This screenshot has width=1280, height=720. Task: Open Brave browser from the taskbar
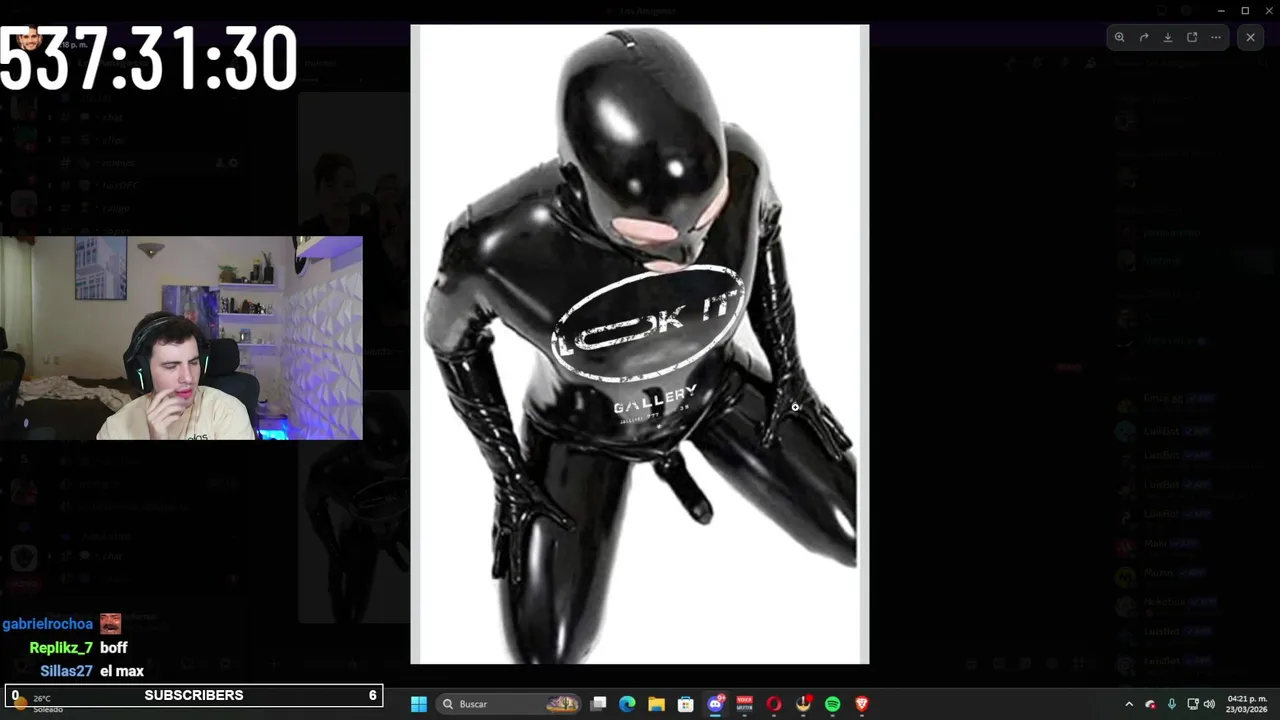[862, 704]
